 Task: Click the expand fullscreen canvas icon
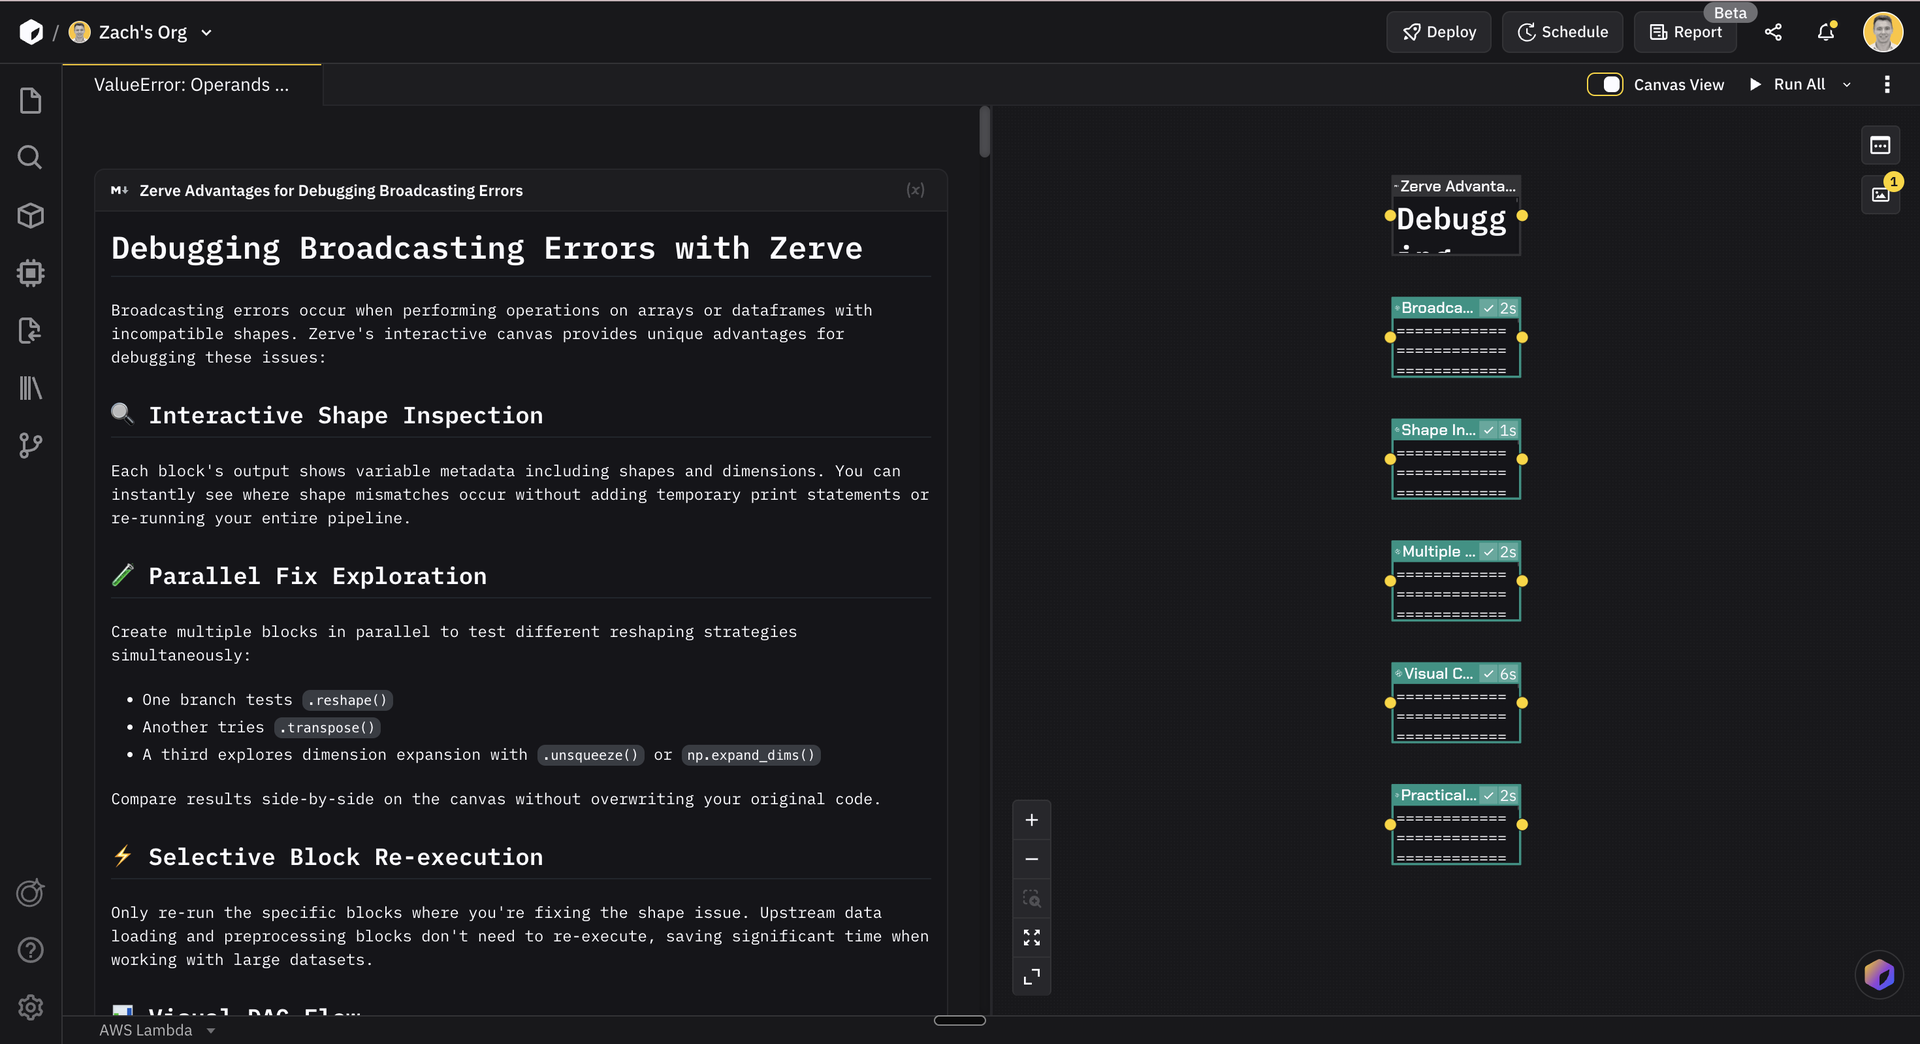coord(1032,976)
